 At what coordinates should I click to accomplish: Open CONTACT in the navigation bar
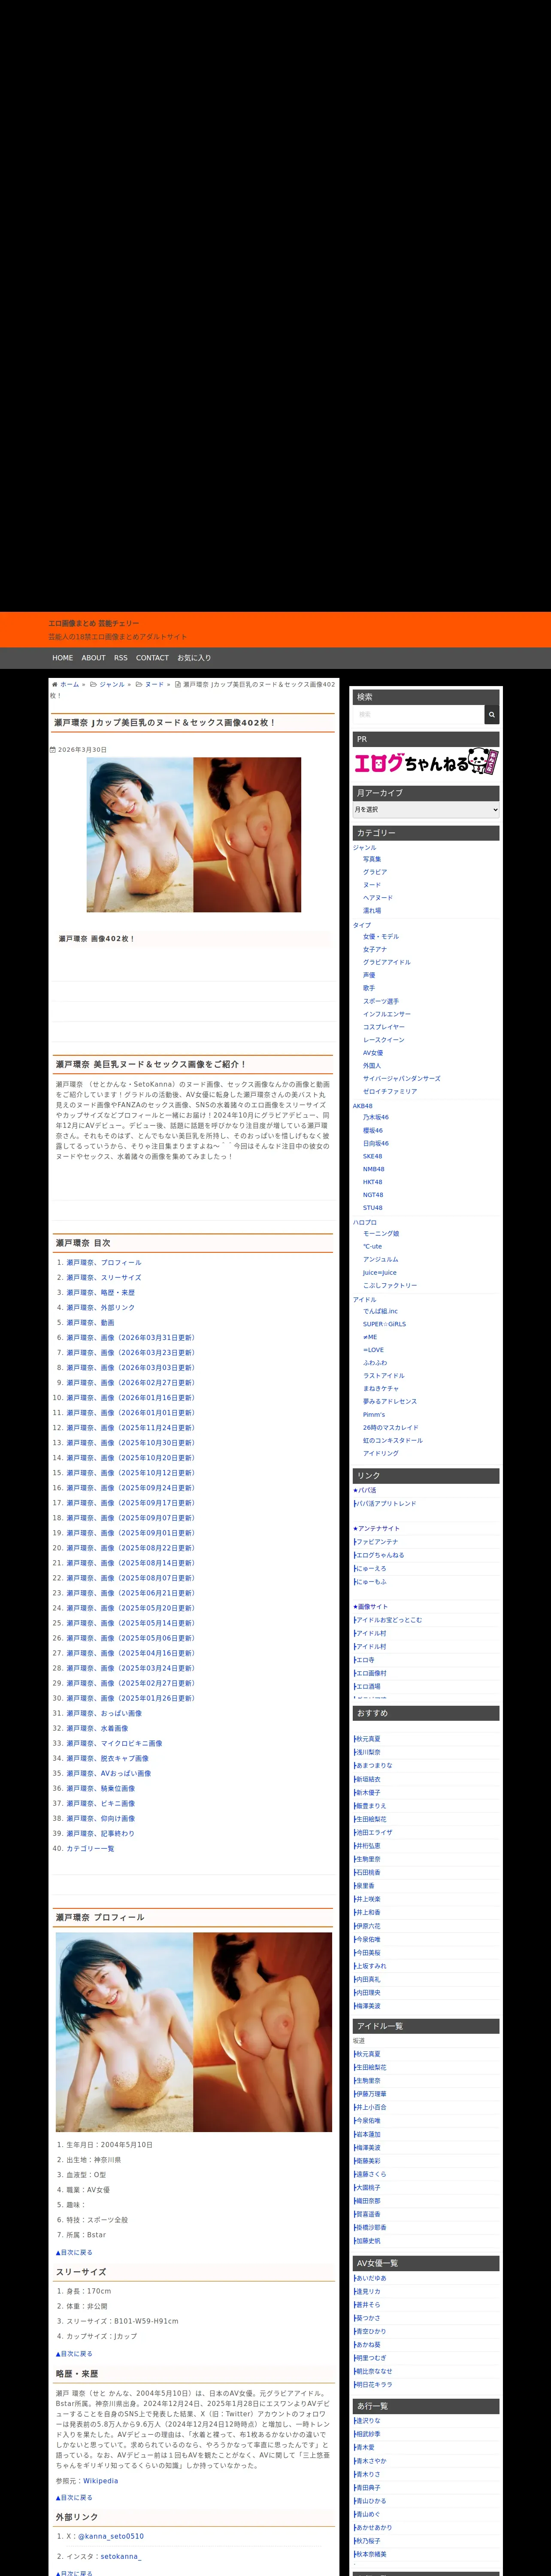[152, 658]
